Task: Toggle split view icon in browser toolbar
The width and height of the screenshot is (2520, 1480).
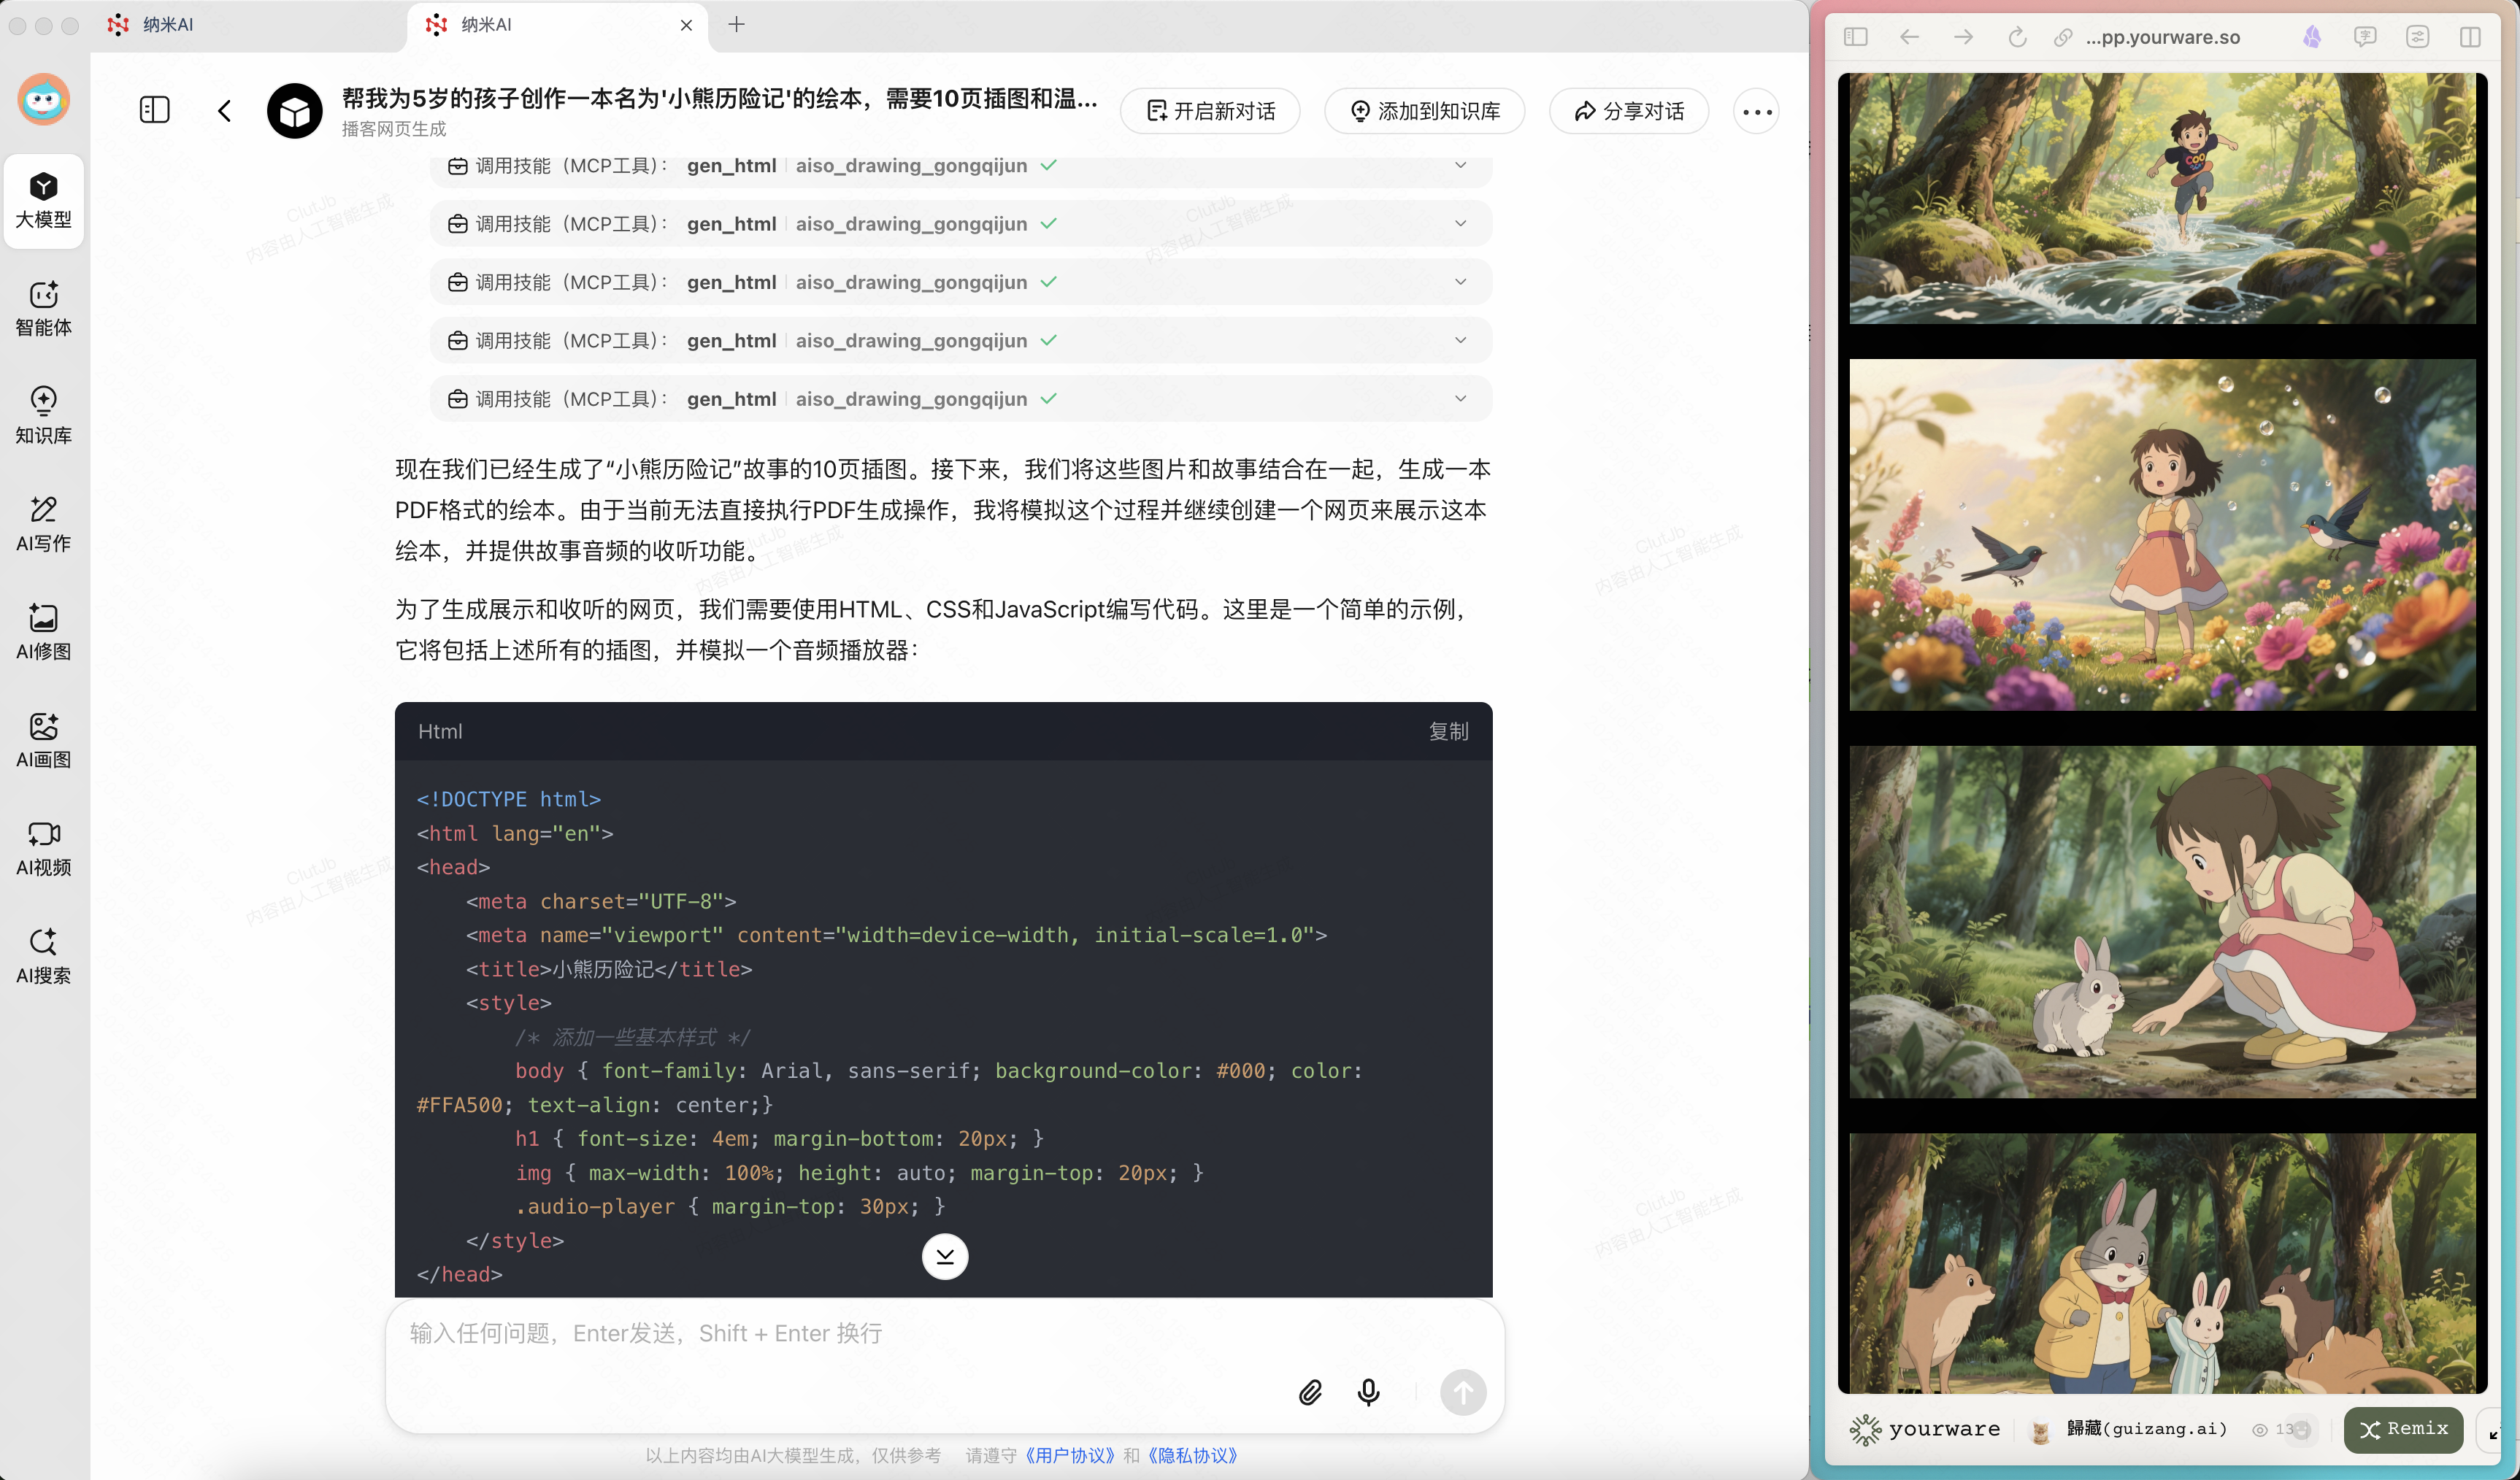Action: pos(2469,37)
